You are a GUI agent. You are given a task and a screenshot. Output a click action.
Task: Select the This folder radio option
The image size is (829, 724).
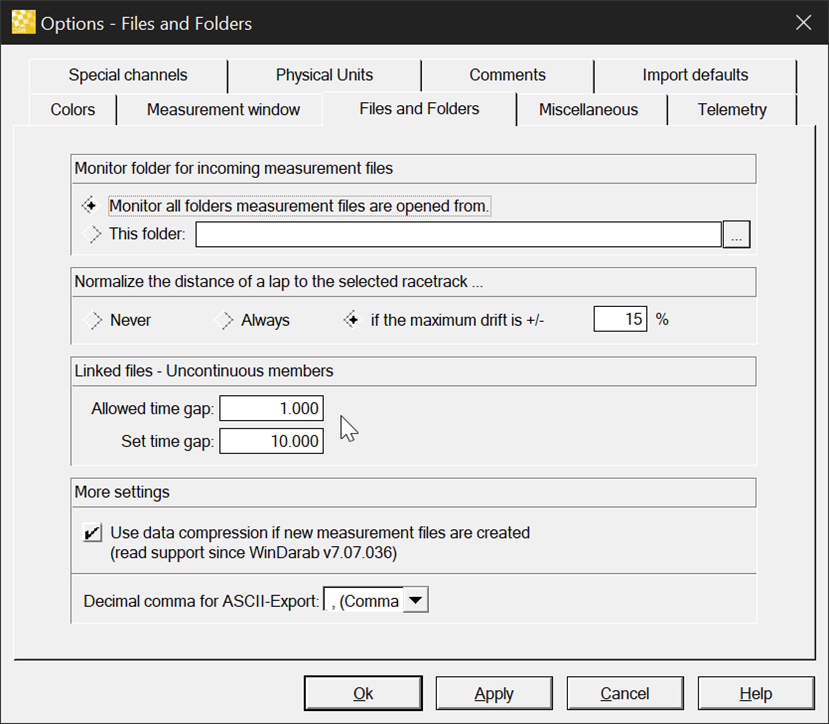[x=95, y=235]
